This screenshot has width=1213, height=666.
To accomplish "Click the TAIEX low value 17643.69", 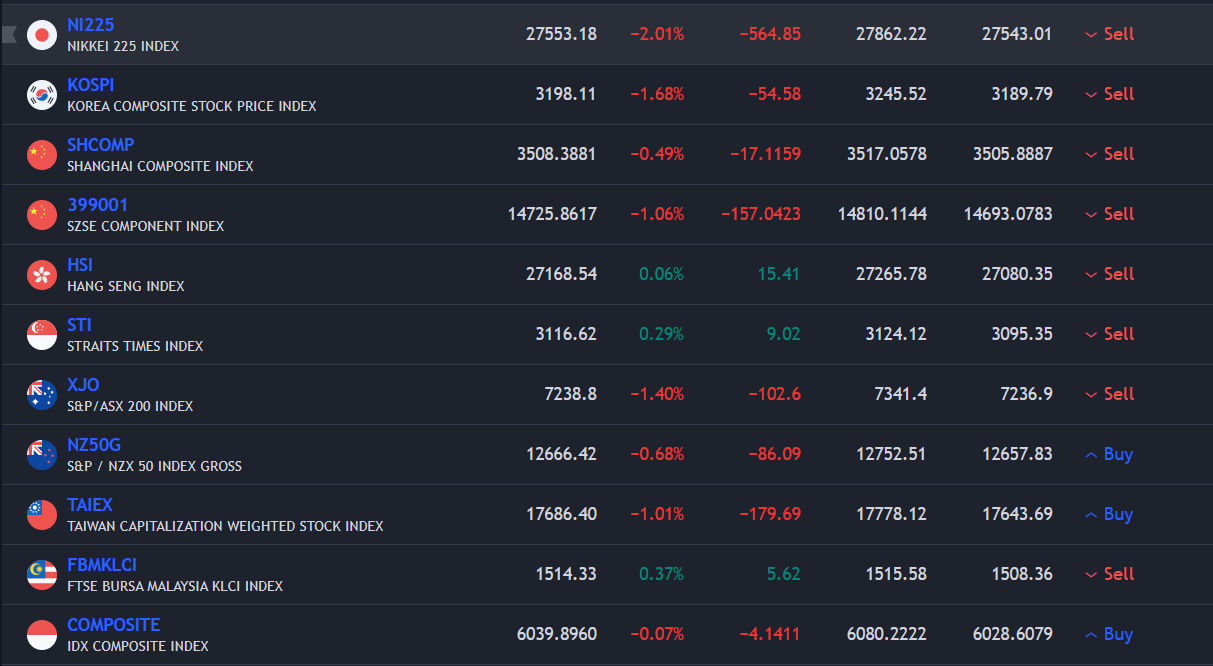I will tap(1017, 514).
